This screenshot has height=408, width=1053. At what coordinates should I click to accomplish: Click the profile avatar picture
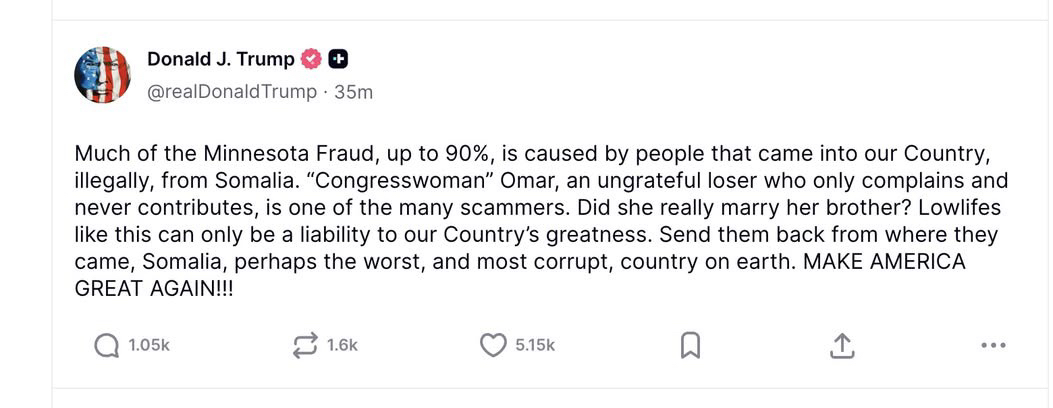(x=103, y=75)
